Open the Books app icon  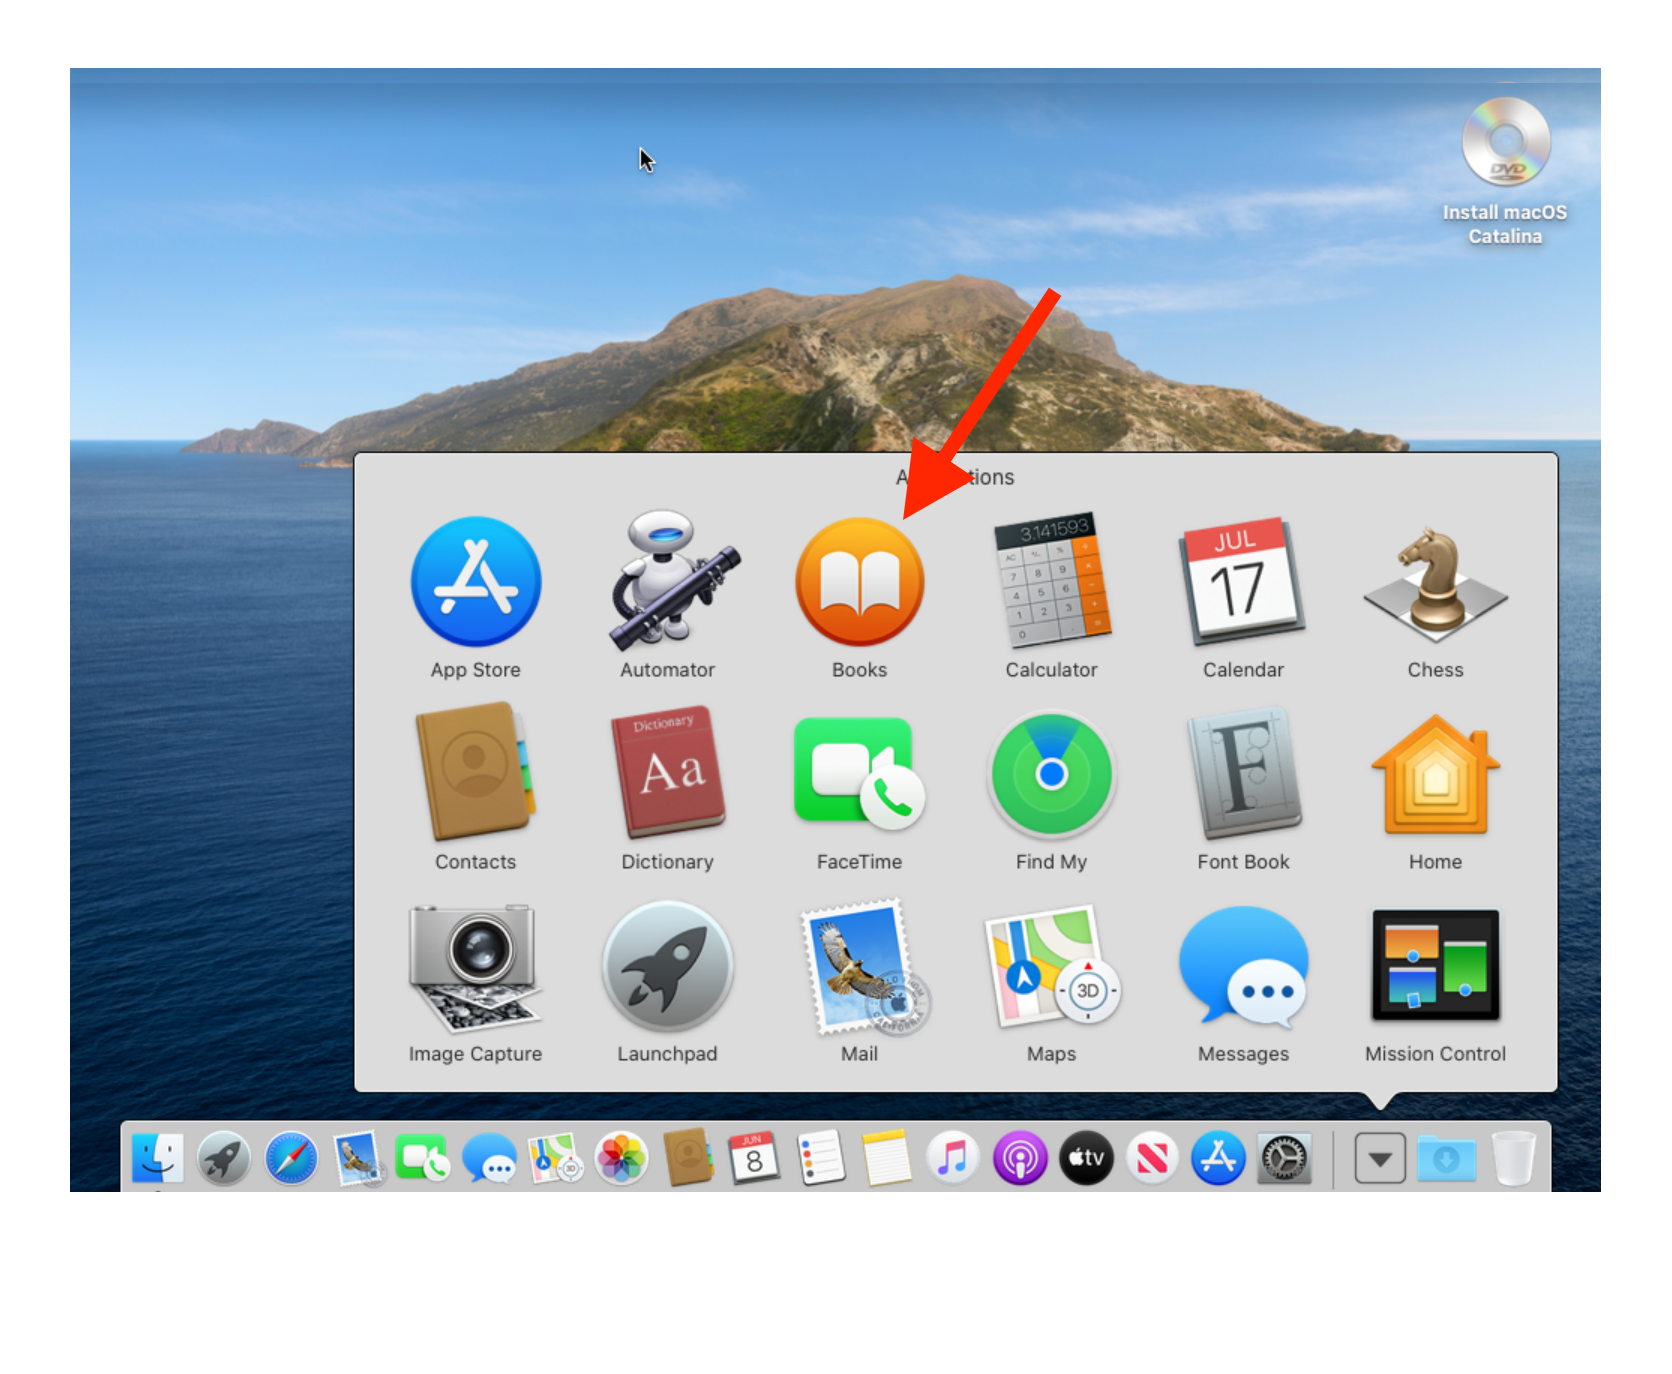(x=860, y=581)
